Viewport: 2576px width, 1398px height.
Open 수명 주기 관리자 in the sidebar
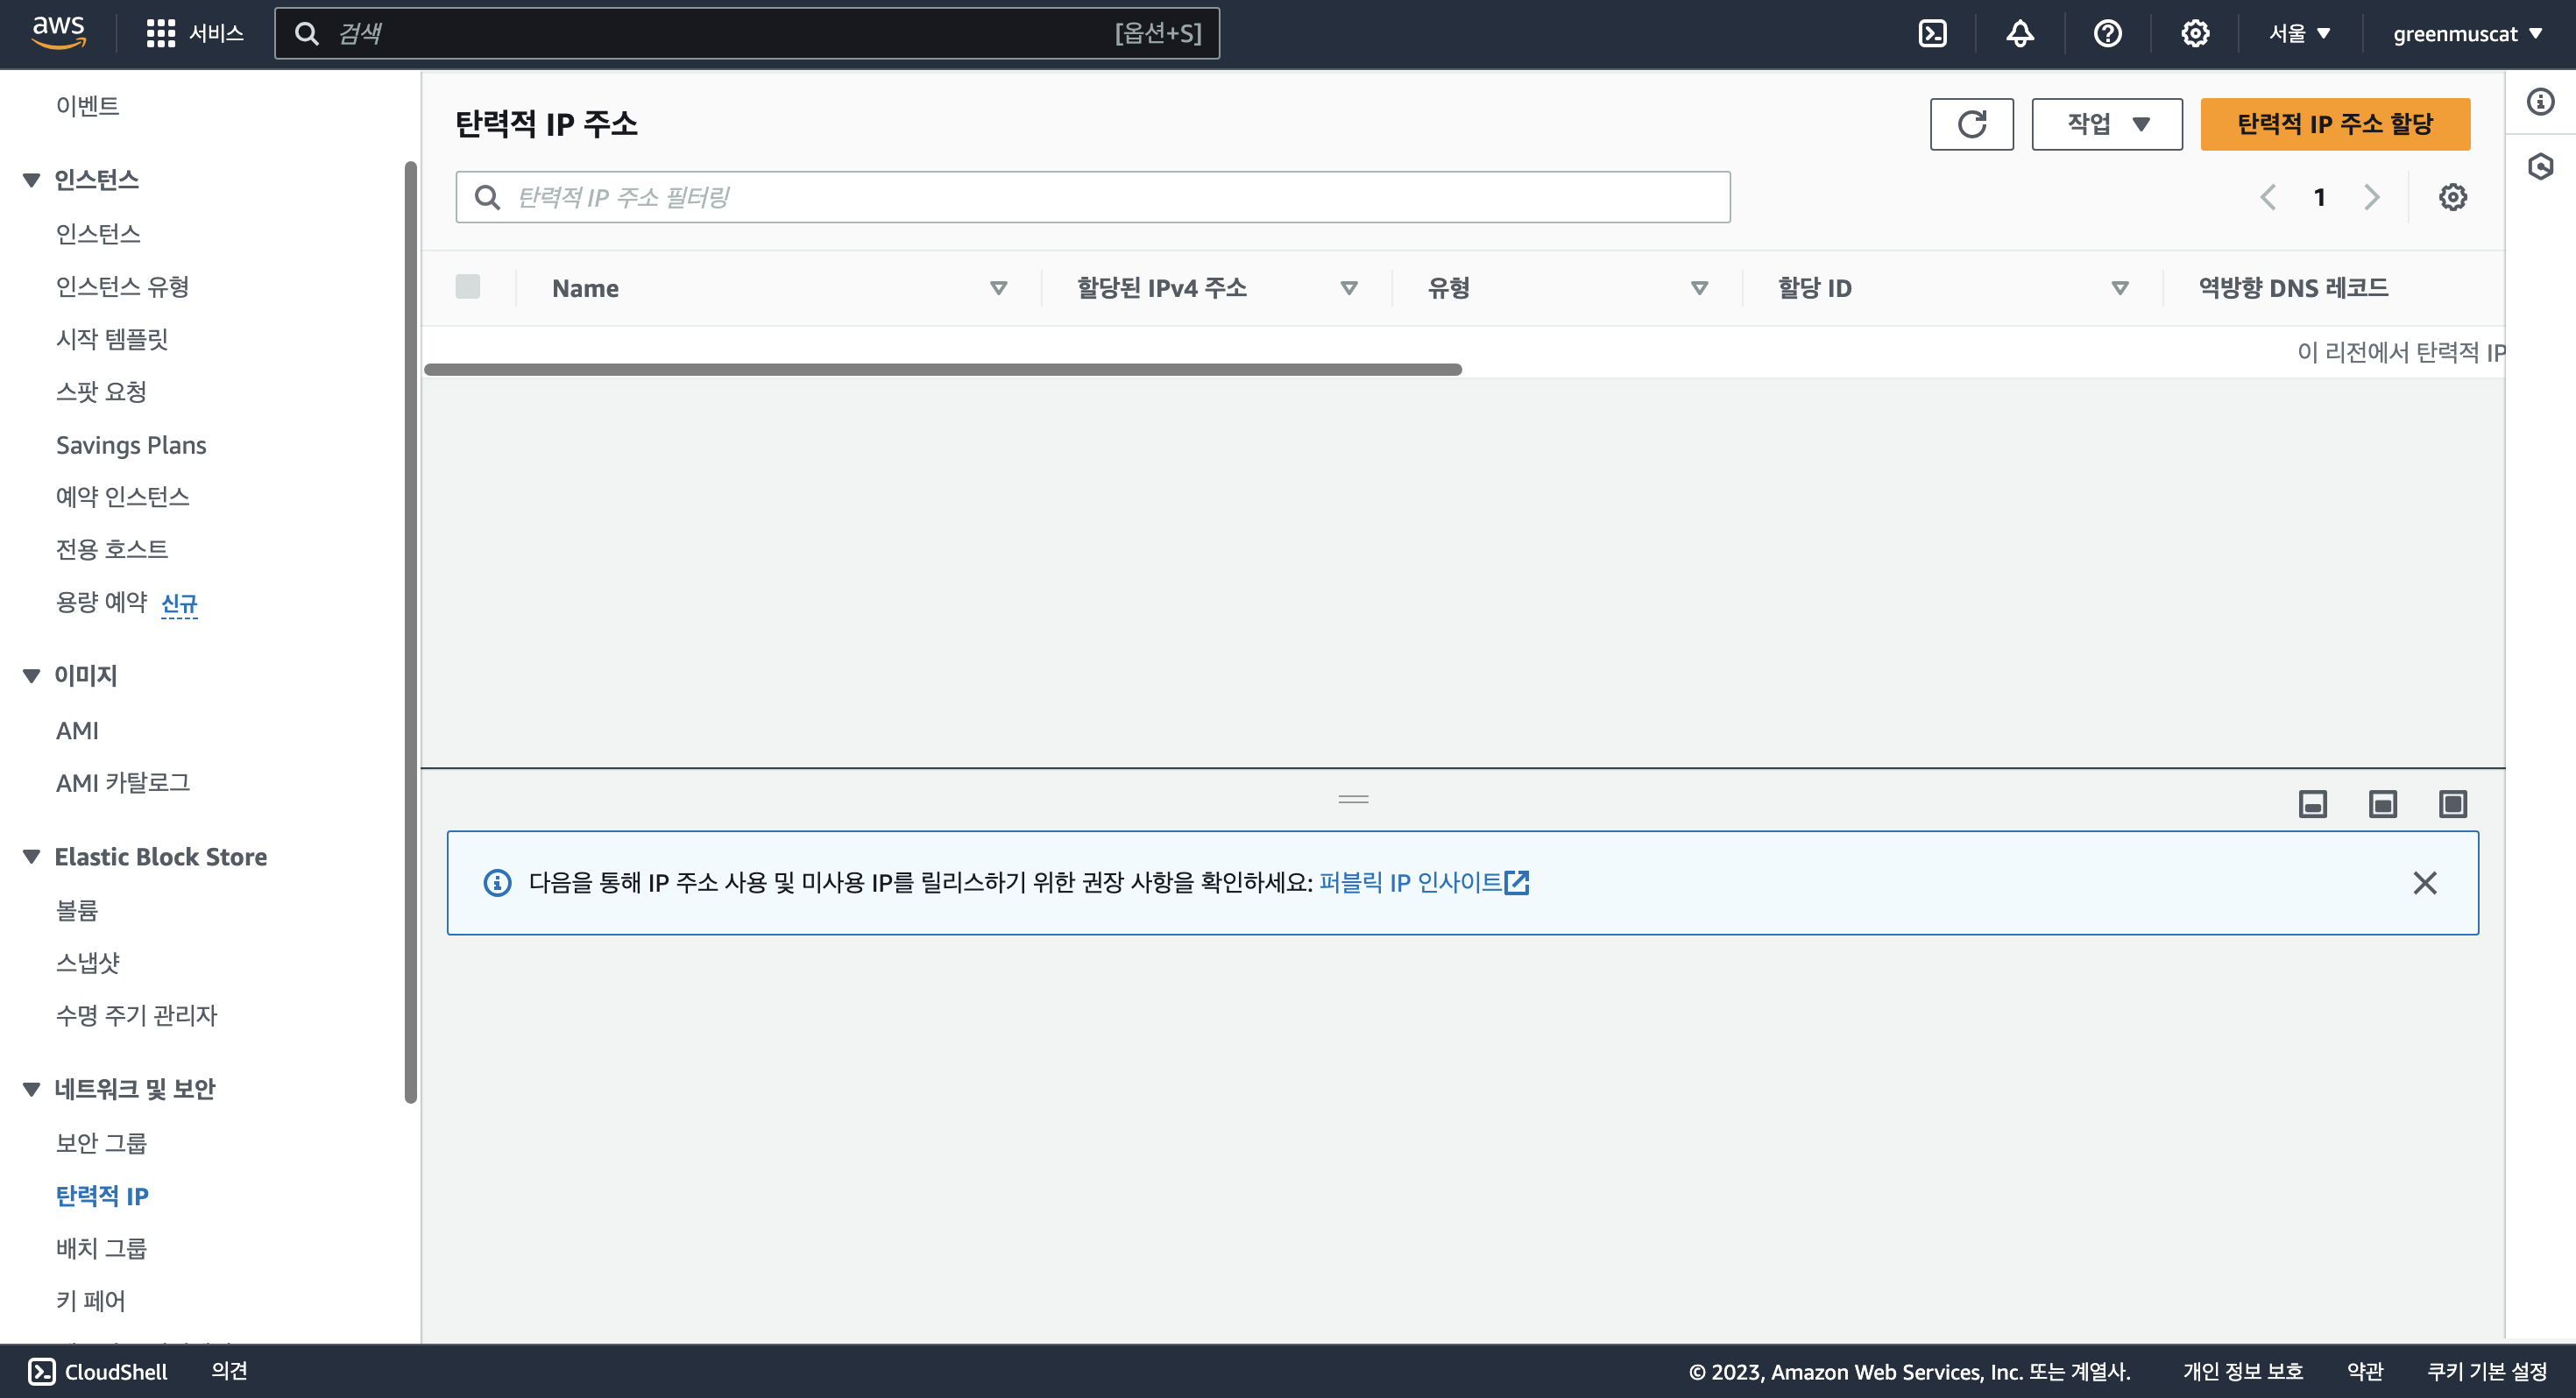pyautogui.click(x=136, y=1015)
